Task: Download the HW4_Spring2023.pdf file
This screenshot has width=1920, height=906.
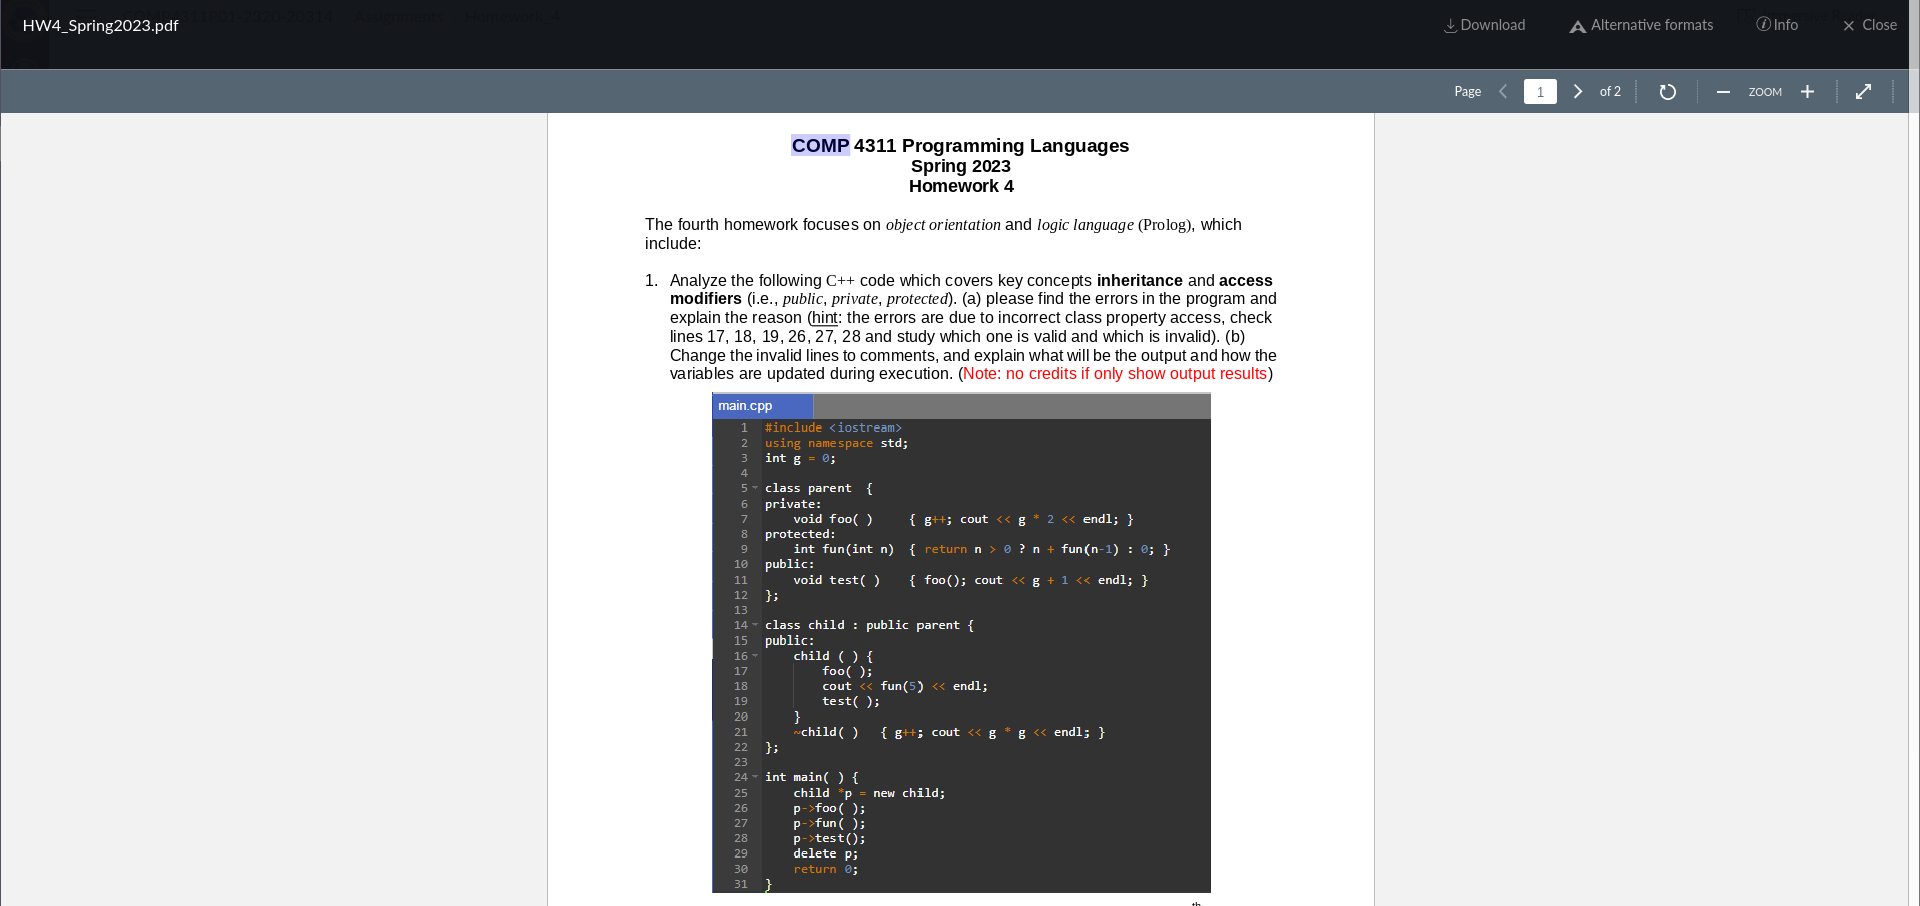Action: coord(1484,25)
